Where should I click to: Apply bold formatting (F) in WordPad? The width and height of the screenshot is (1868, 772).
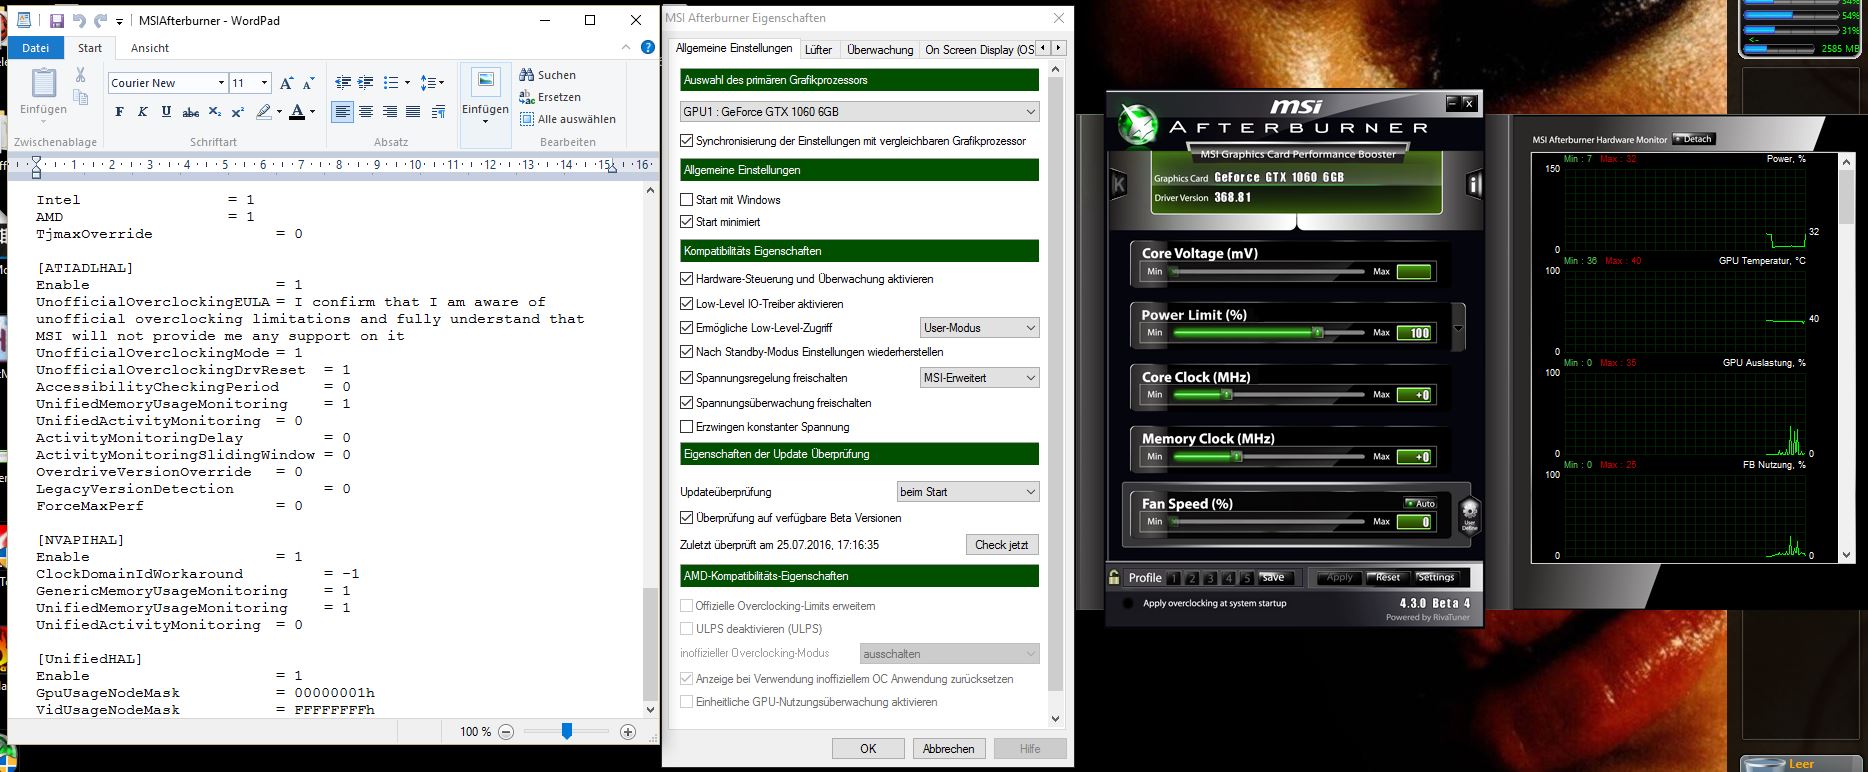coord(119,112)
